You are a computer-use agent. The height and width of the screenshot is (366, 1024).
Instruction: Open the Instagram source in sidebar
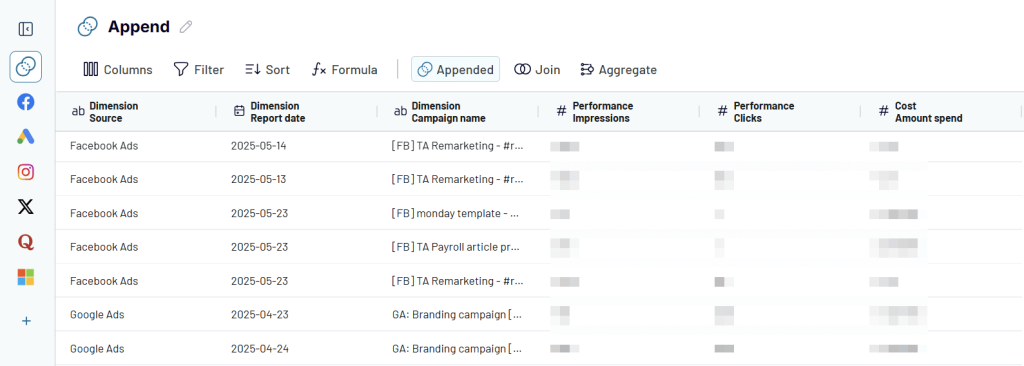pyautogui.click(x=25, y=172)
